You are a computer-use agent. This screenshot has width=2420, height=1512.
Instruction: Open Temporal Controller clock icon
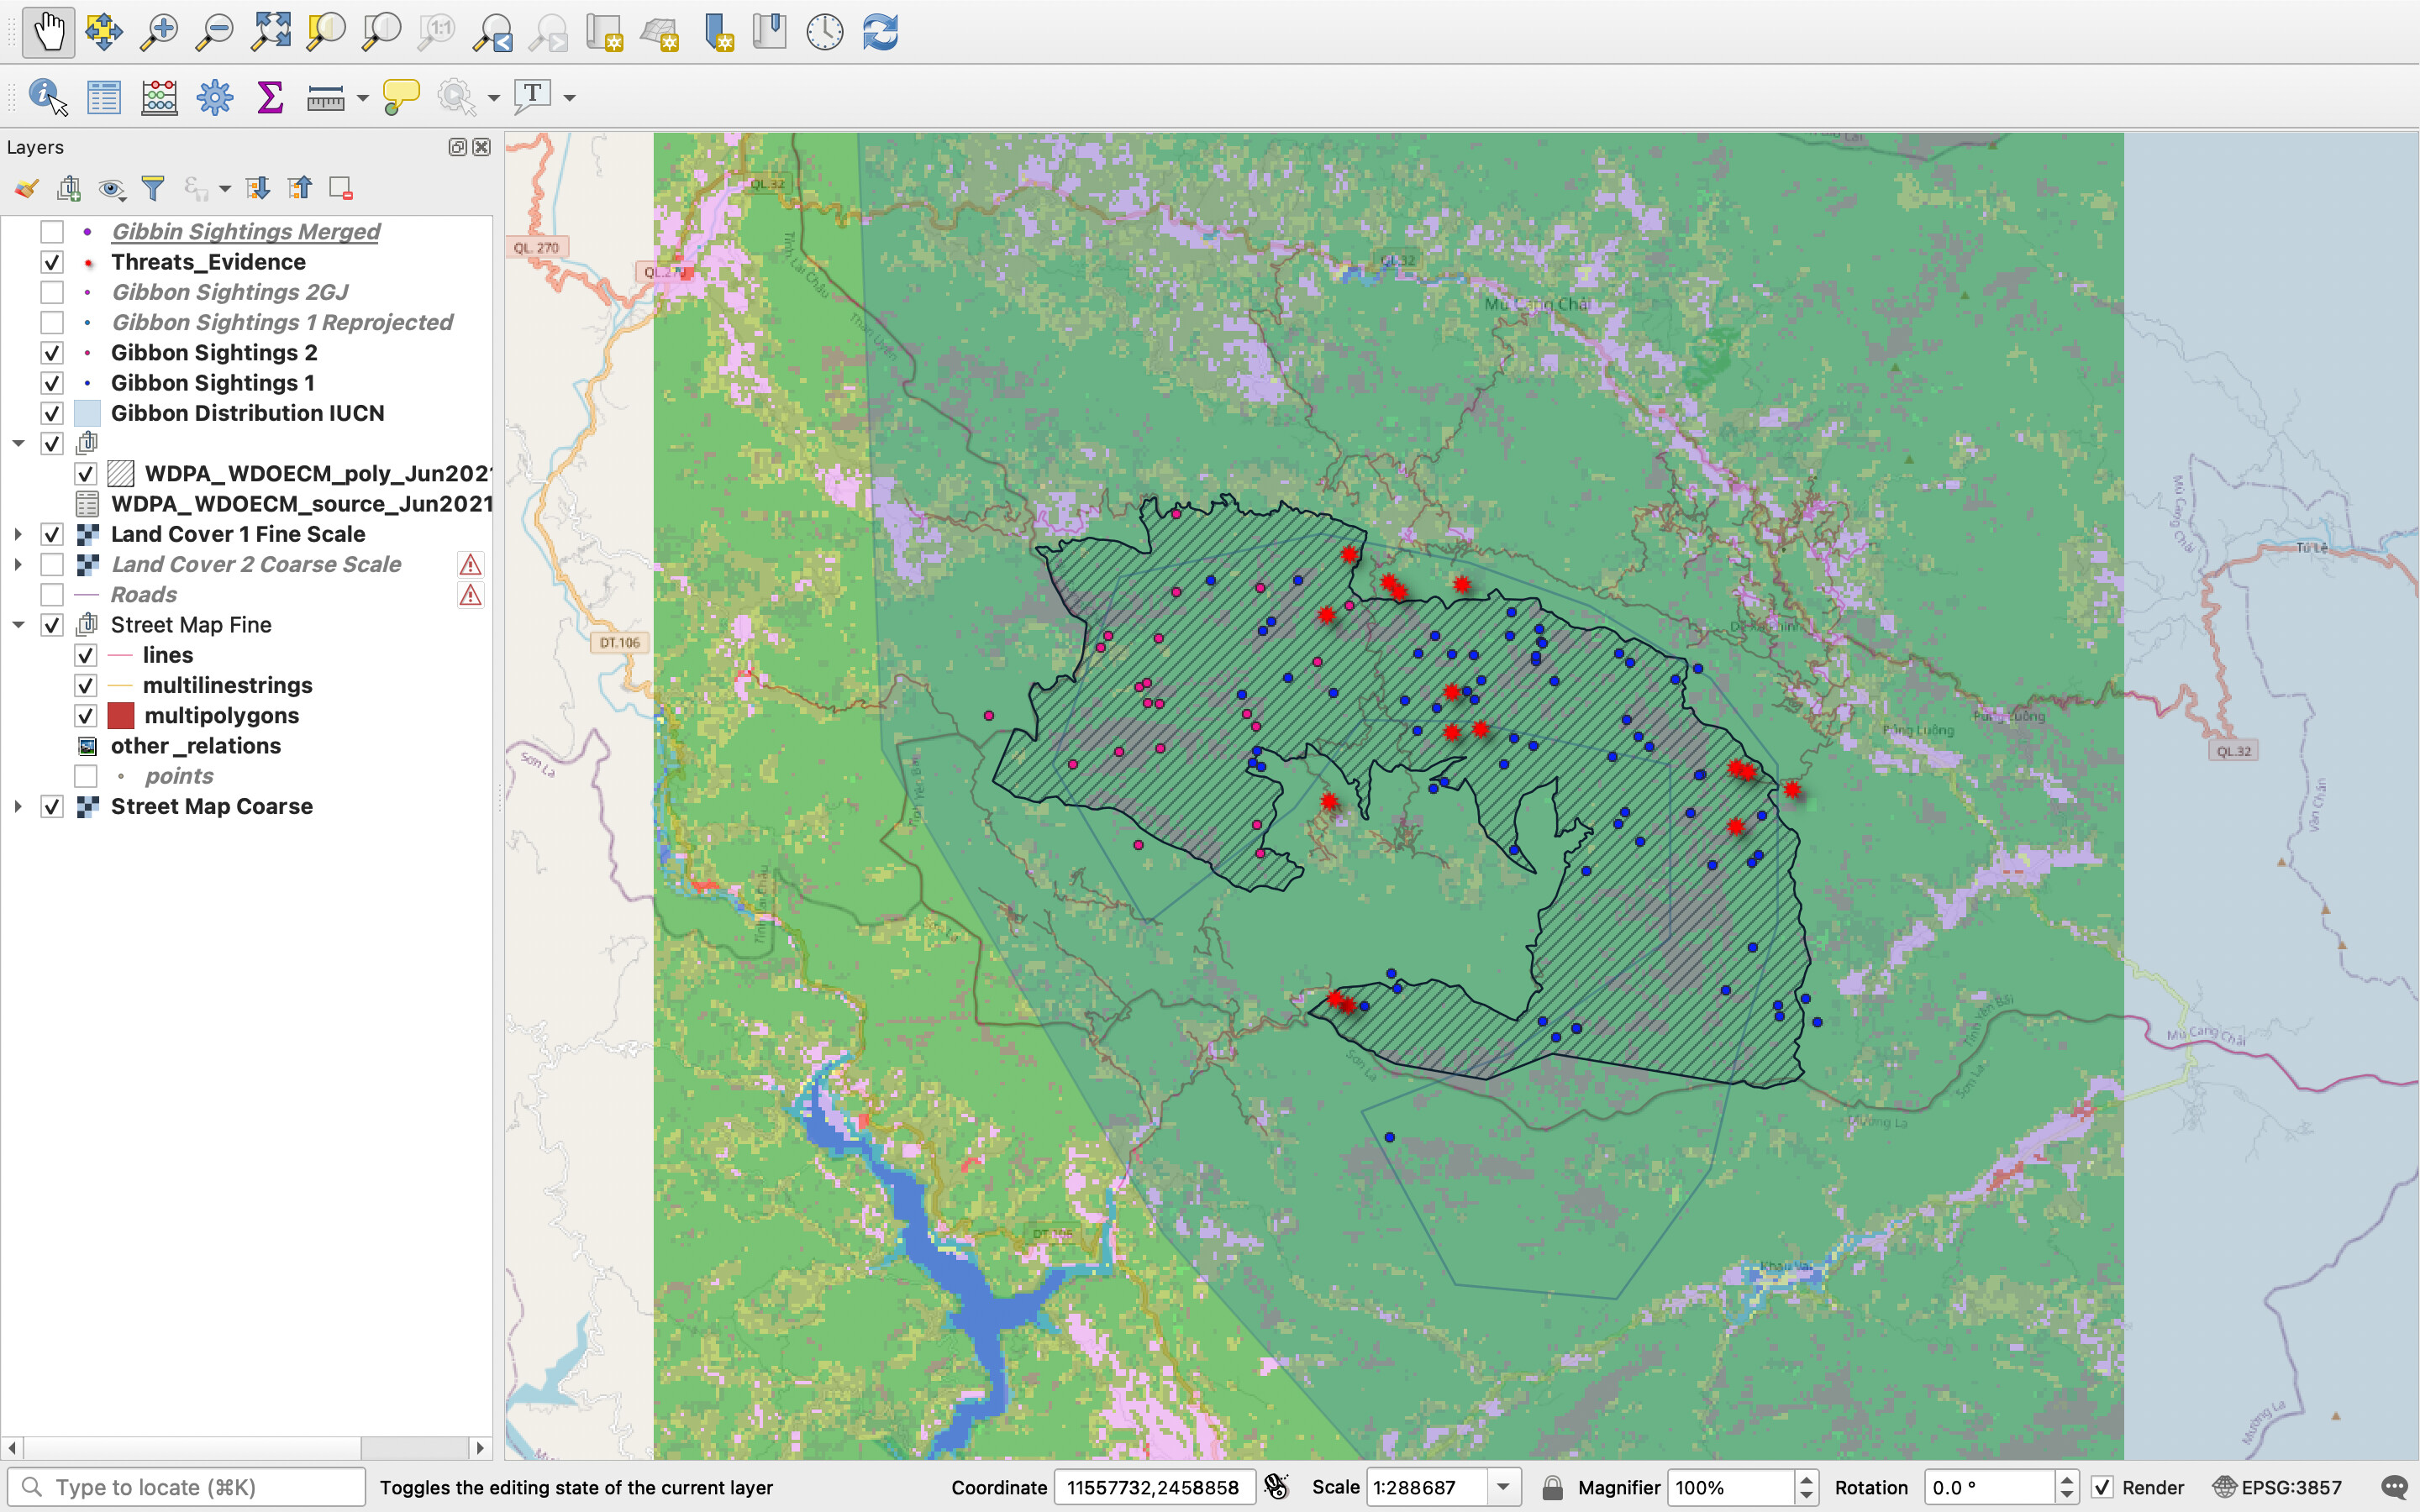point(825,32)
